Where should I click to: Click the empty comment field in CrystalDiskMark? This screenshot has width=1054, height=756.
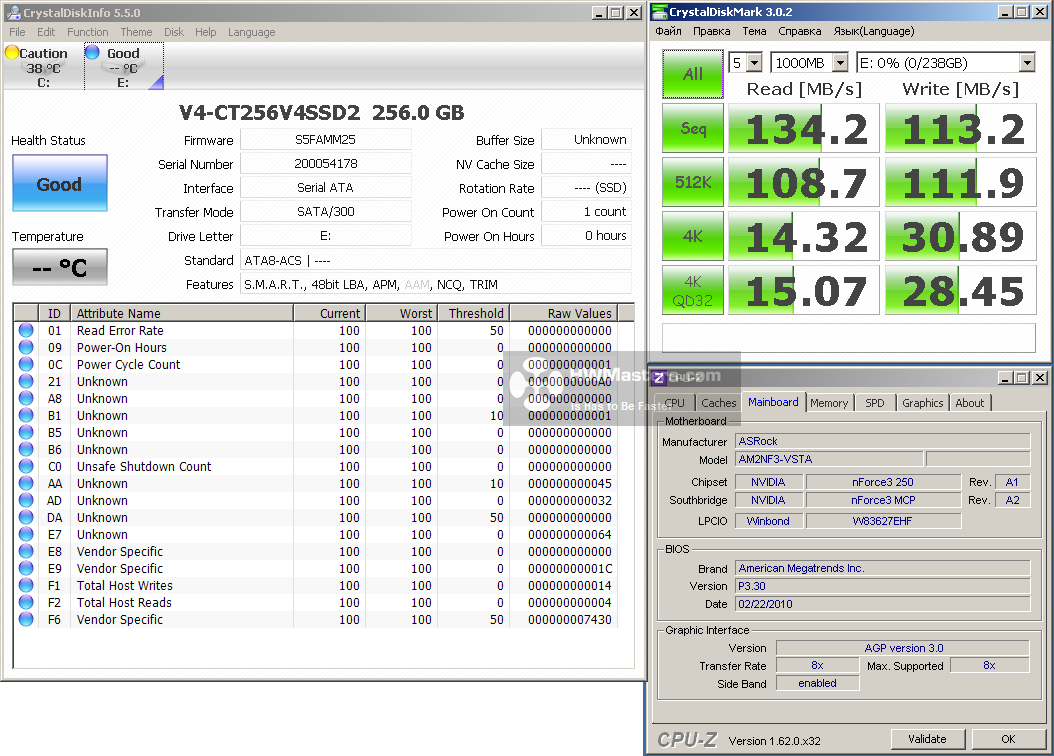click(x=848, y=337)
